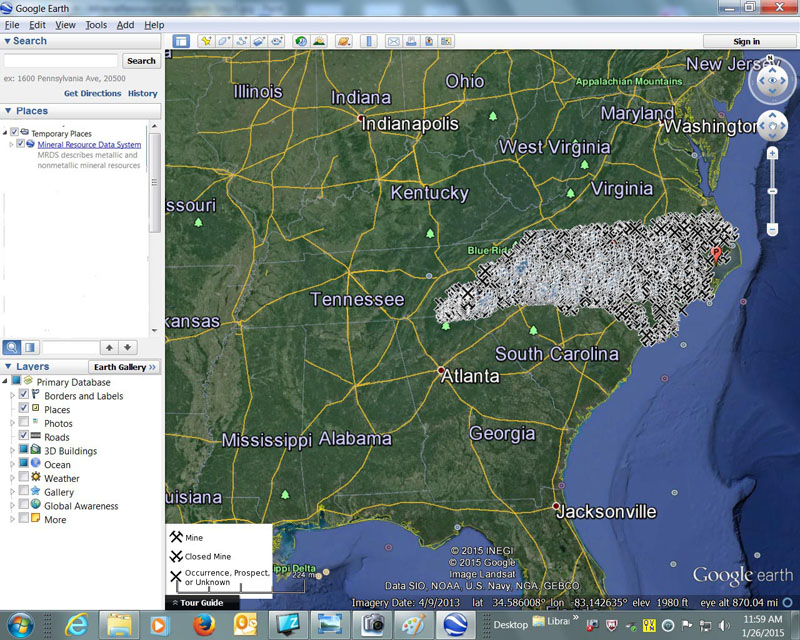Click the Email envelope icon
800x640 pixels.
(x=393, y=41)
